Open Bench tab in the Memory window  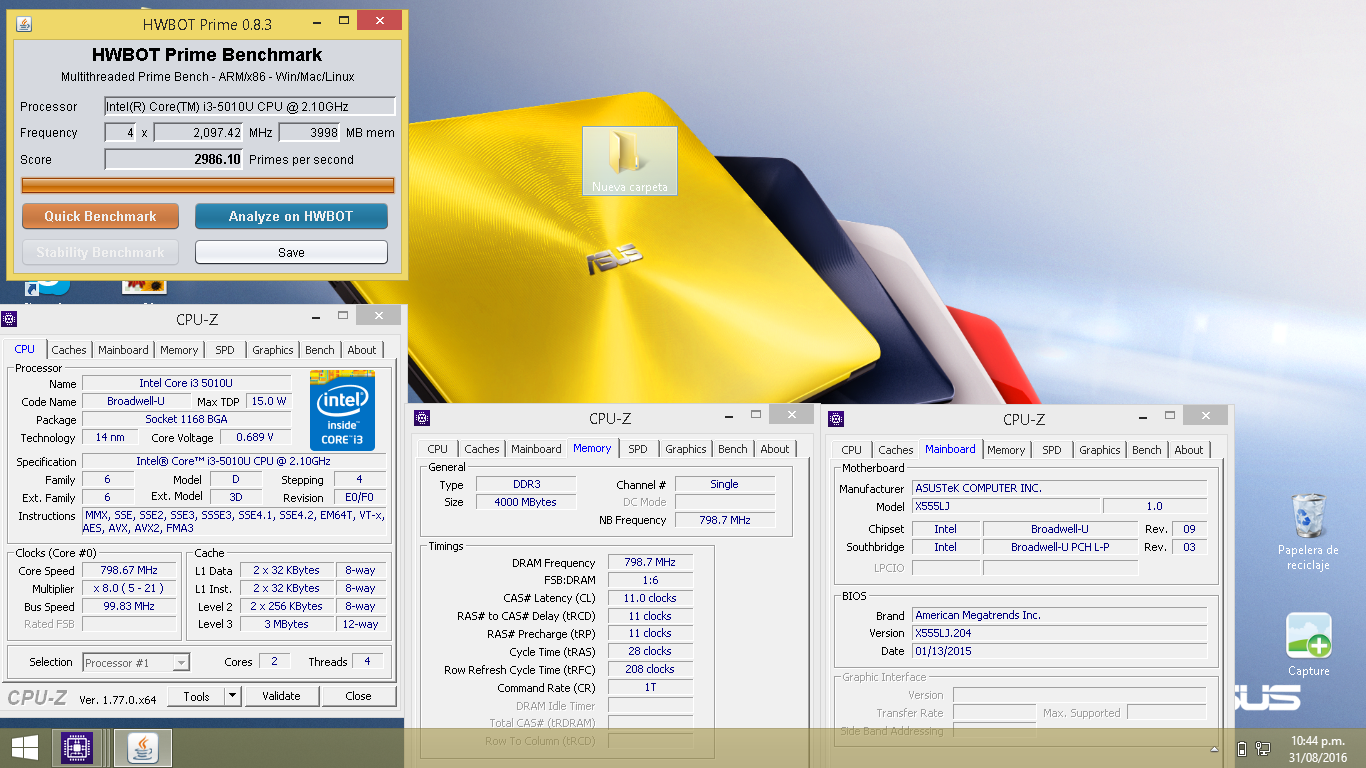733,449
